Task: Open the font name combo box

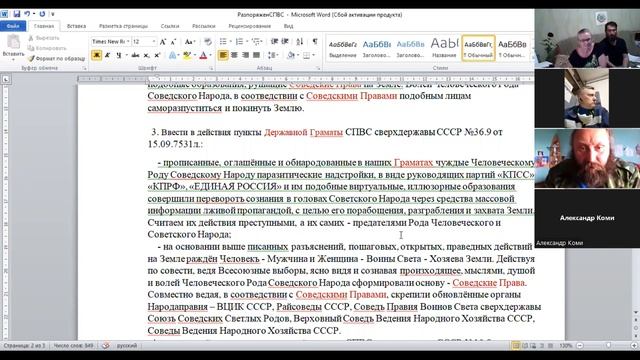Action: tap(110, 42)
